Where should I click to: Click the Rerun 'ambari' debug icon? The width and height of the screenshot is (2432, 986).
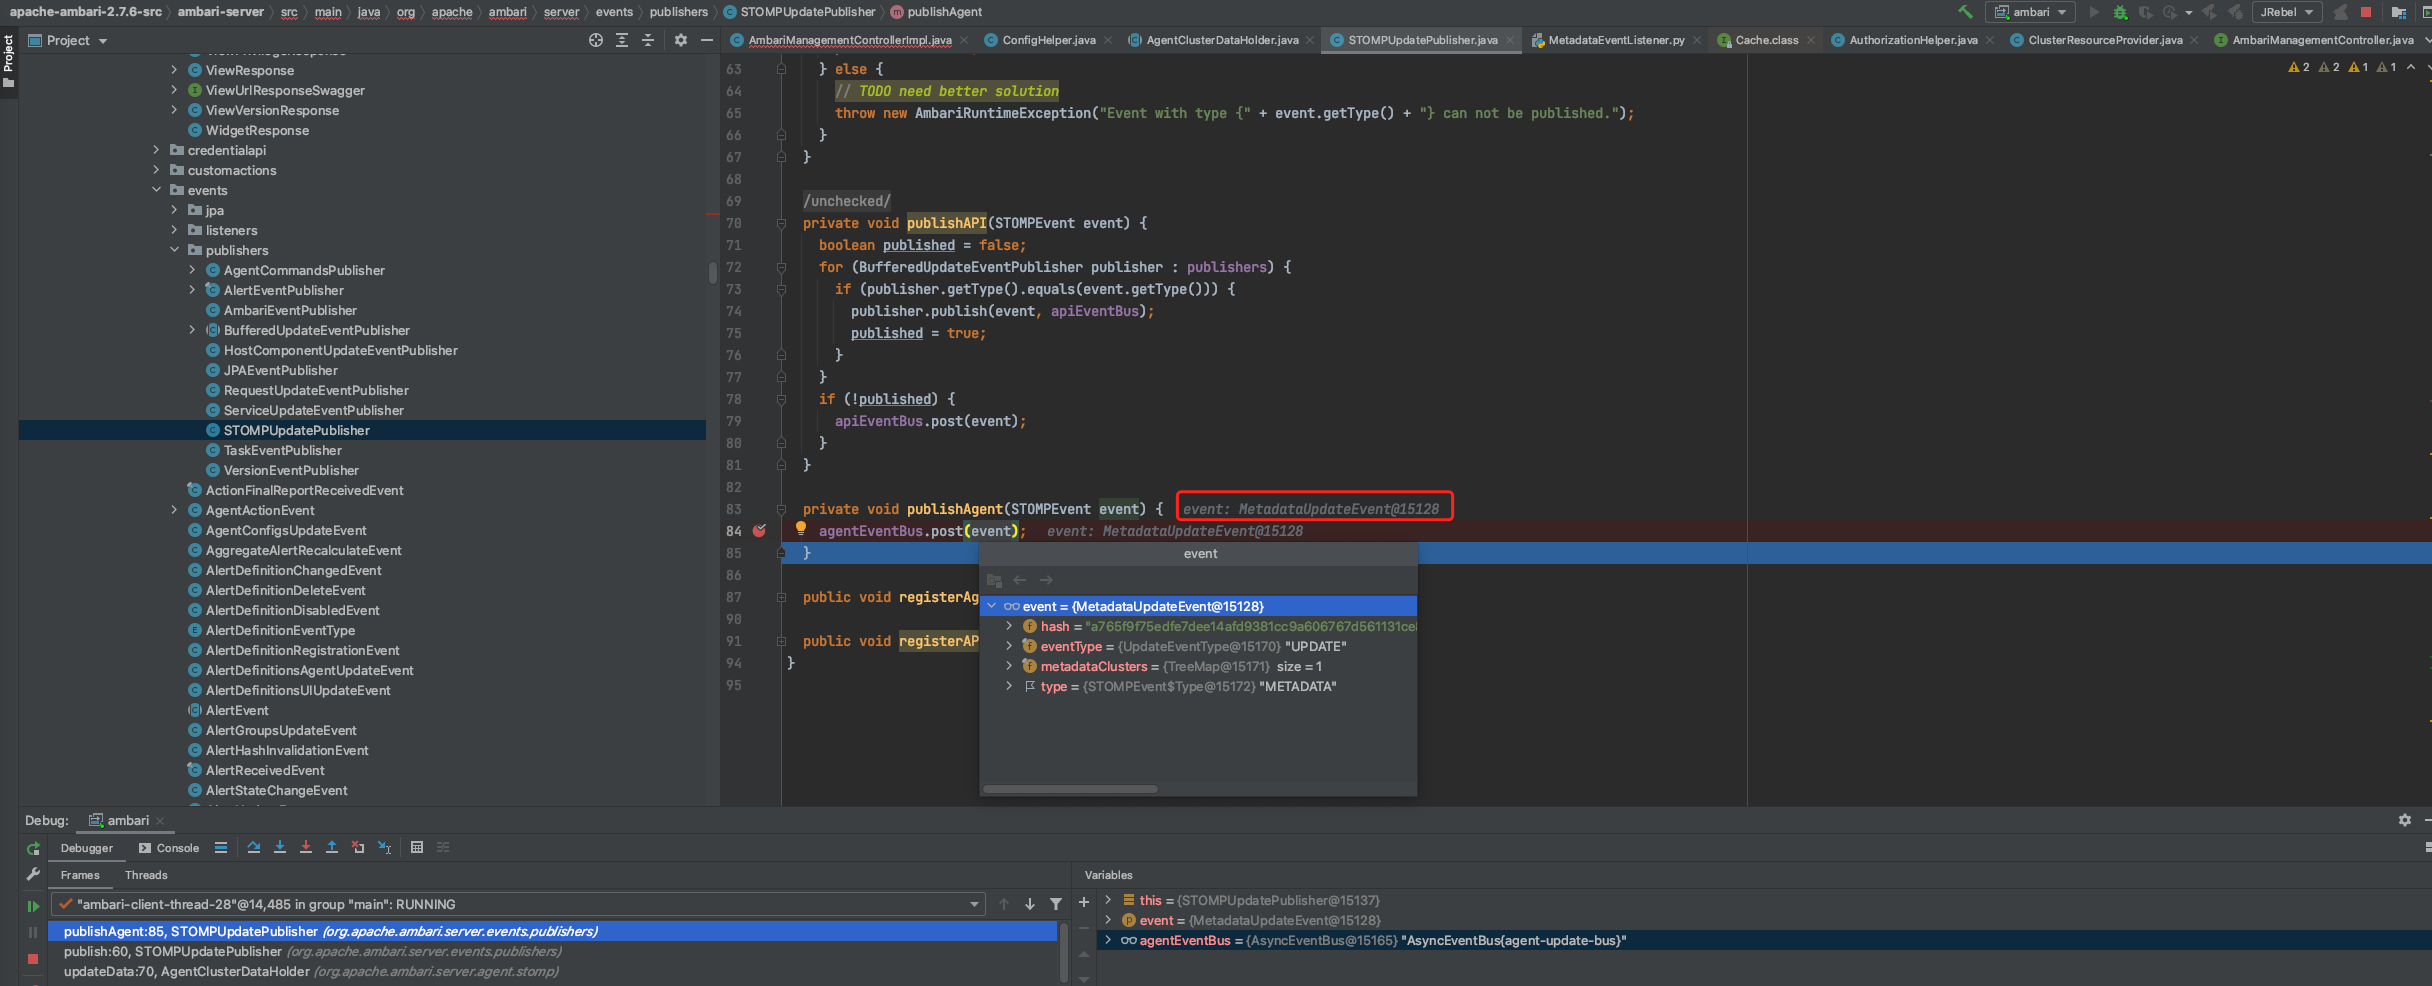point(33,848)
